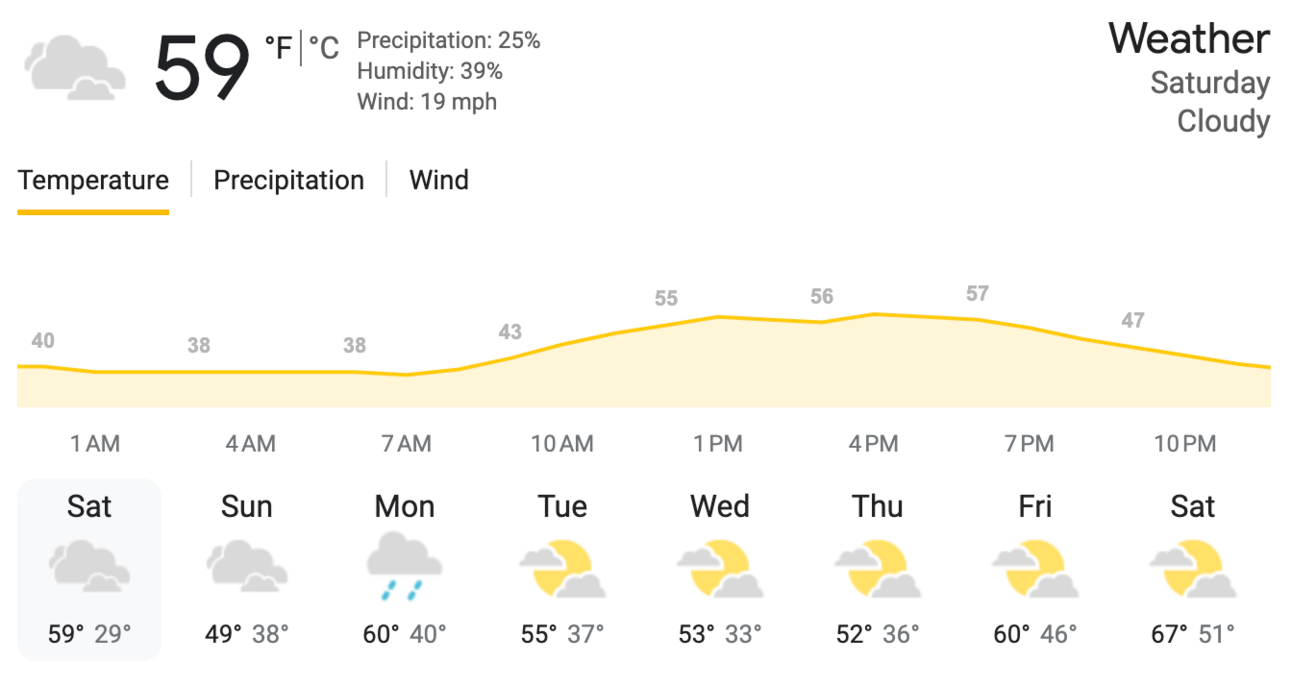The width and height of the screenshot is (1292, 686).
Task: Choose the Mon day label
Action: pyautogui.click(x=405, y=507)
